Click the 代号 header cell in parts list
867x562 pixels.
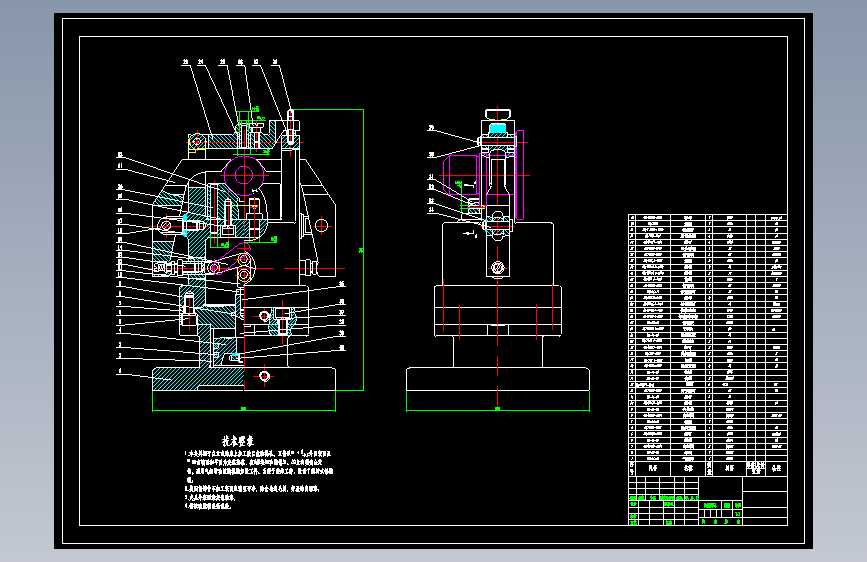[x=653, y=468]
